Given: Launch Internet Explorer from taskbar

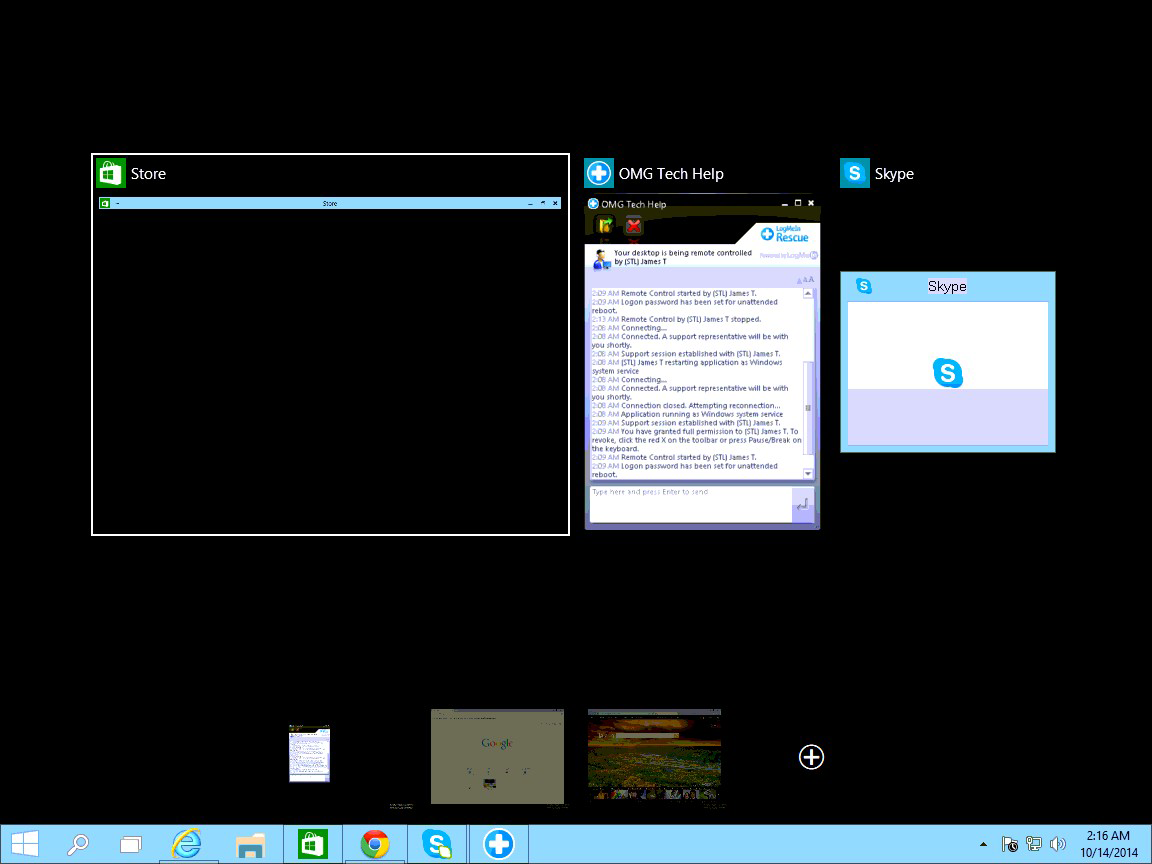Looking at the screenshot, I should click(186, 844).
